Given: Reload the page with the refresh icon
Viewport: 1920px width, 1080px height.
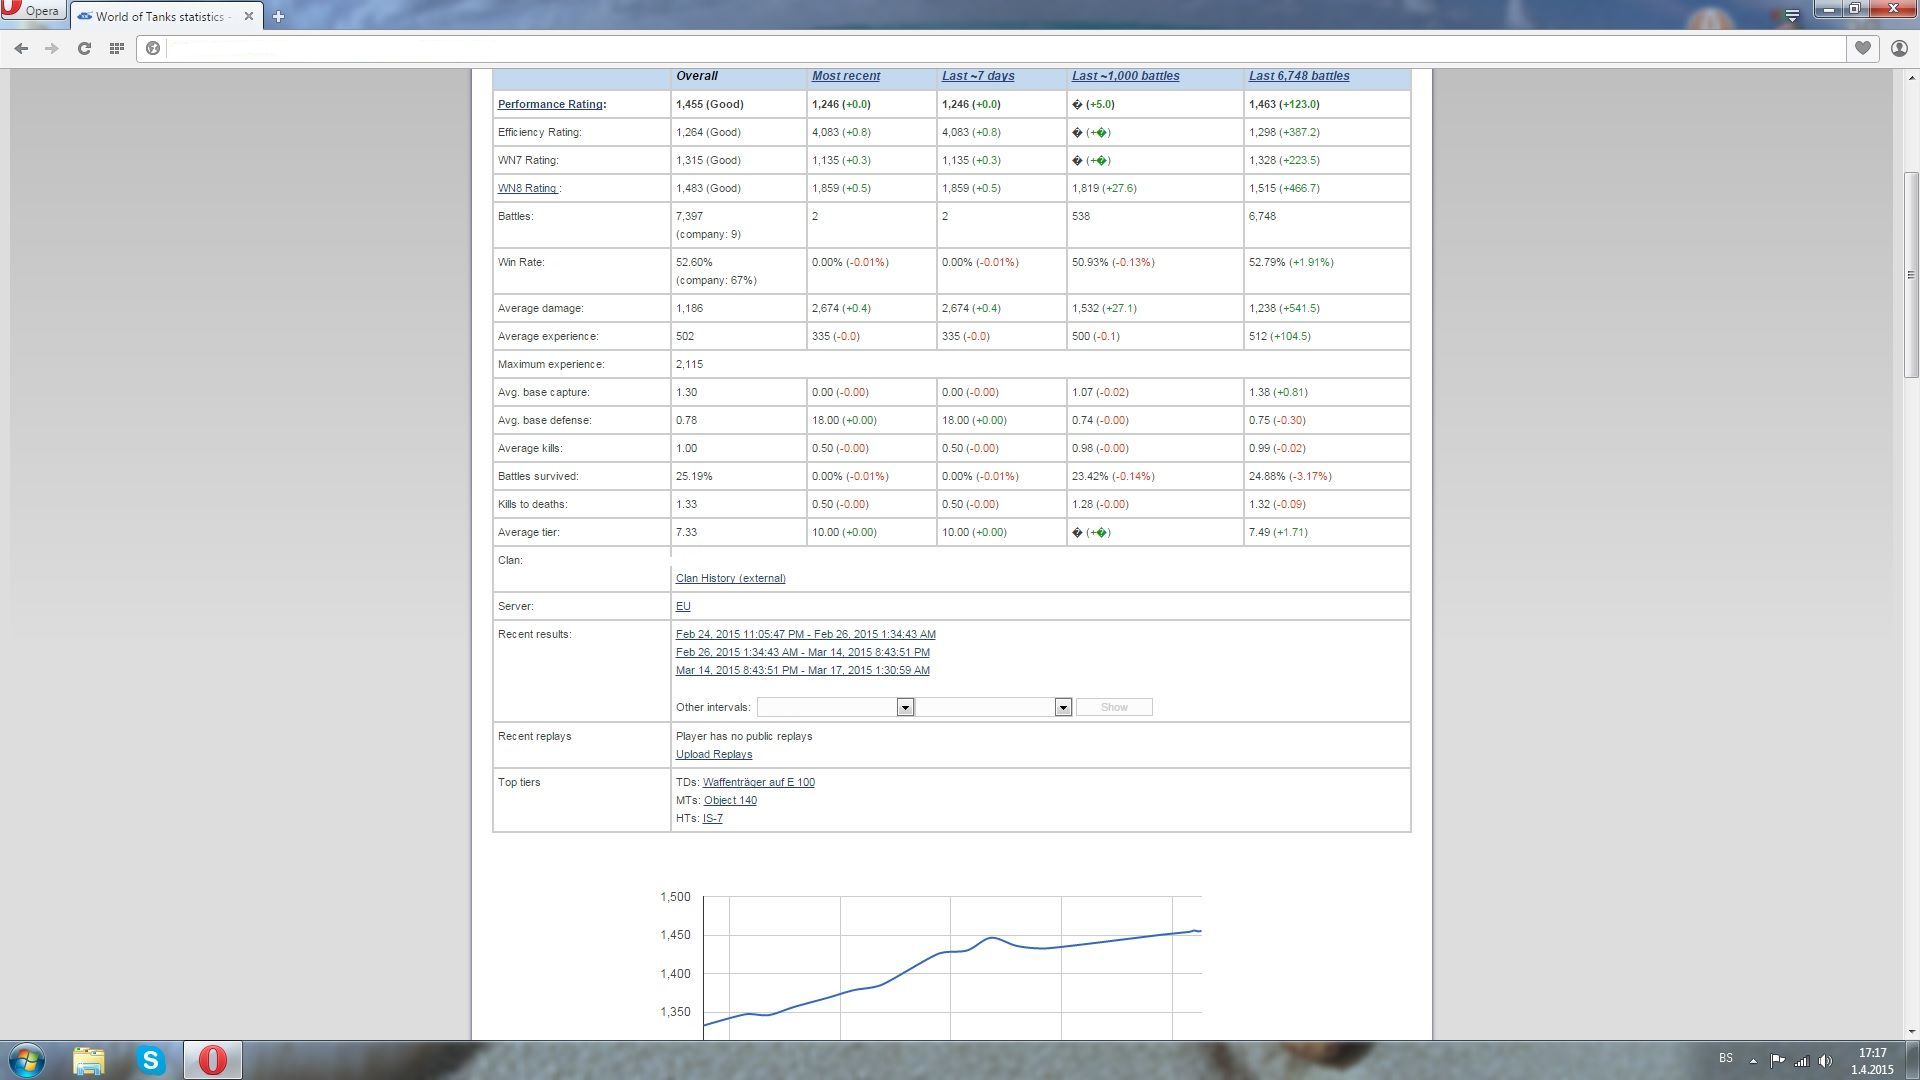Looking at the screenshot, I should point(84,48).
